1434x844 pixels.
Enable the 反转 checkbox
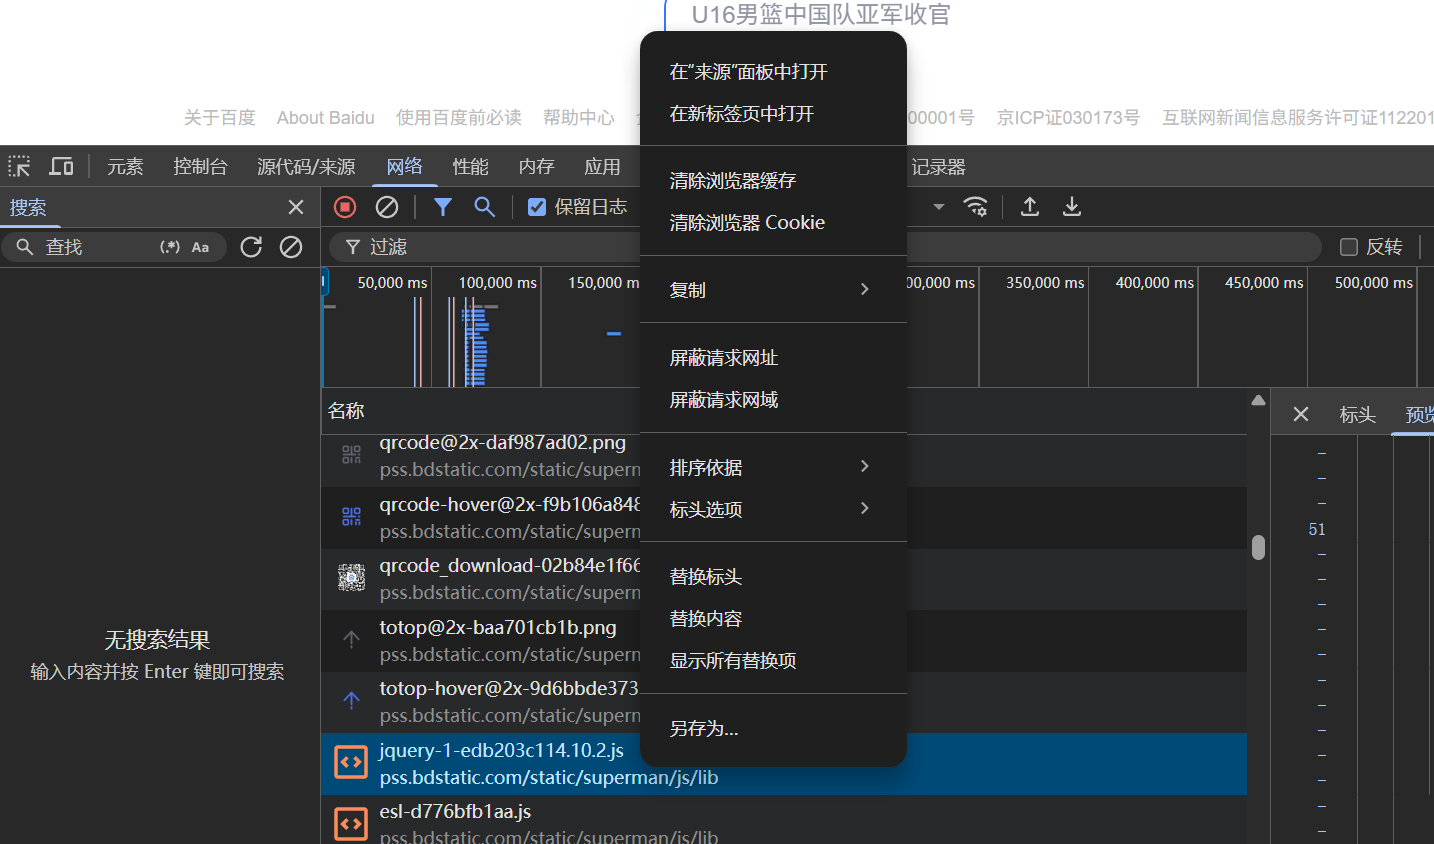[x=1349, y=247]
